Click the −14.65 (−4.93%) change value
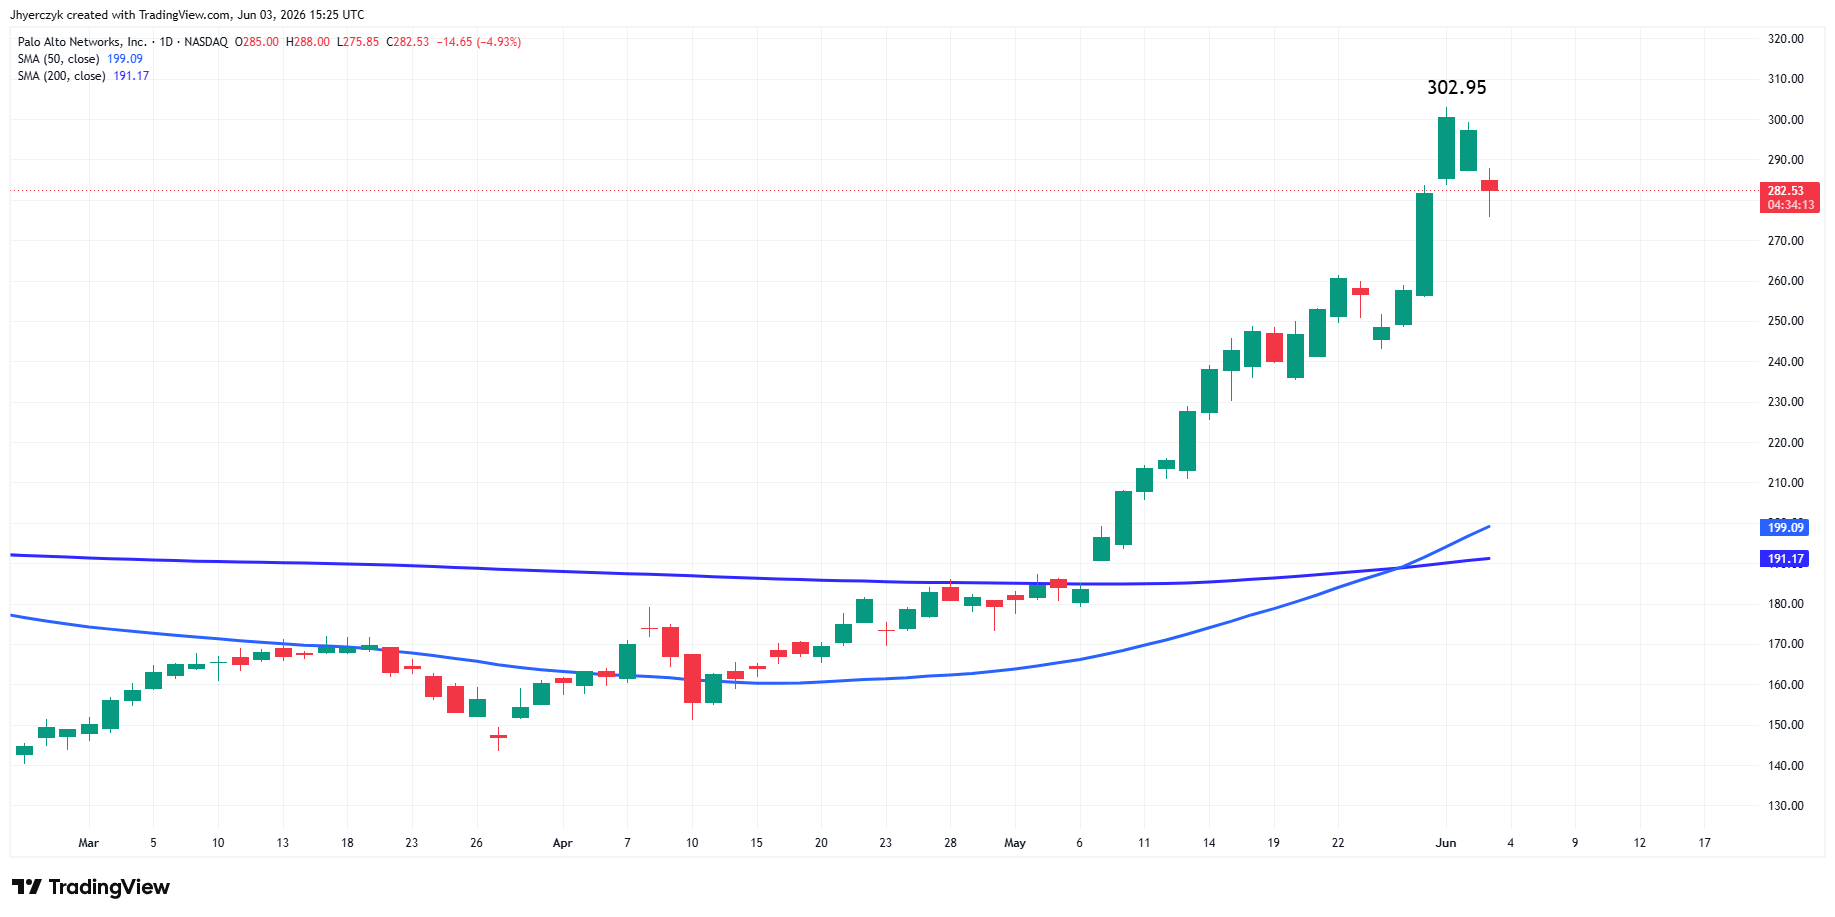This screenshot has width=1835, height=917. [x=479, y=42]
